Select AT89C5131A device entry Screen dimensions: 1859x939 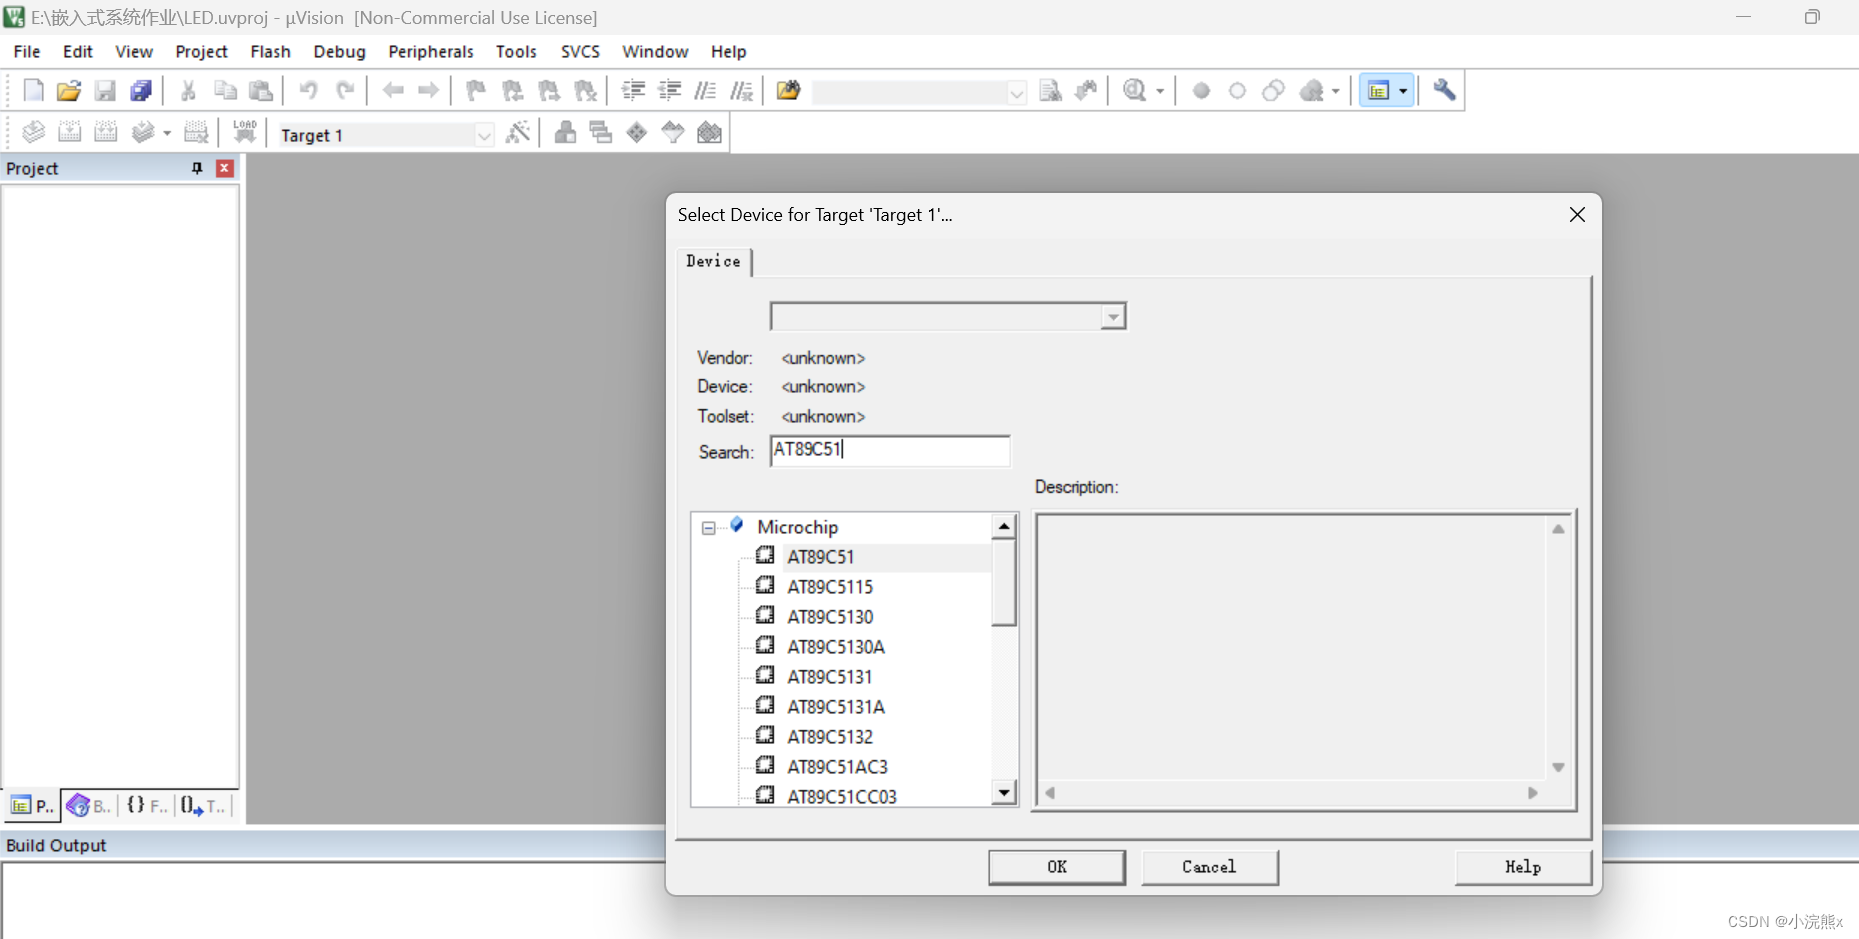click(836, 707)
